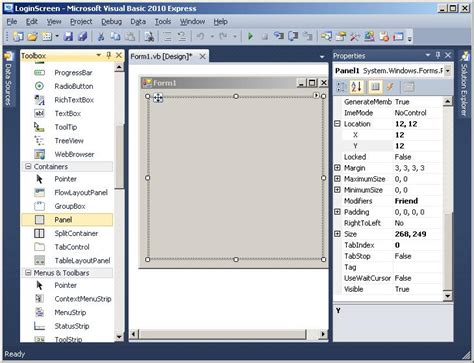The width and height of the screenshot is (474, 363).
Task: Click the Panel1 move handle icon
Action: pyautogui.click(x=158, y=98)
